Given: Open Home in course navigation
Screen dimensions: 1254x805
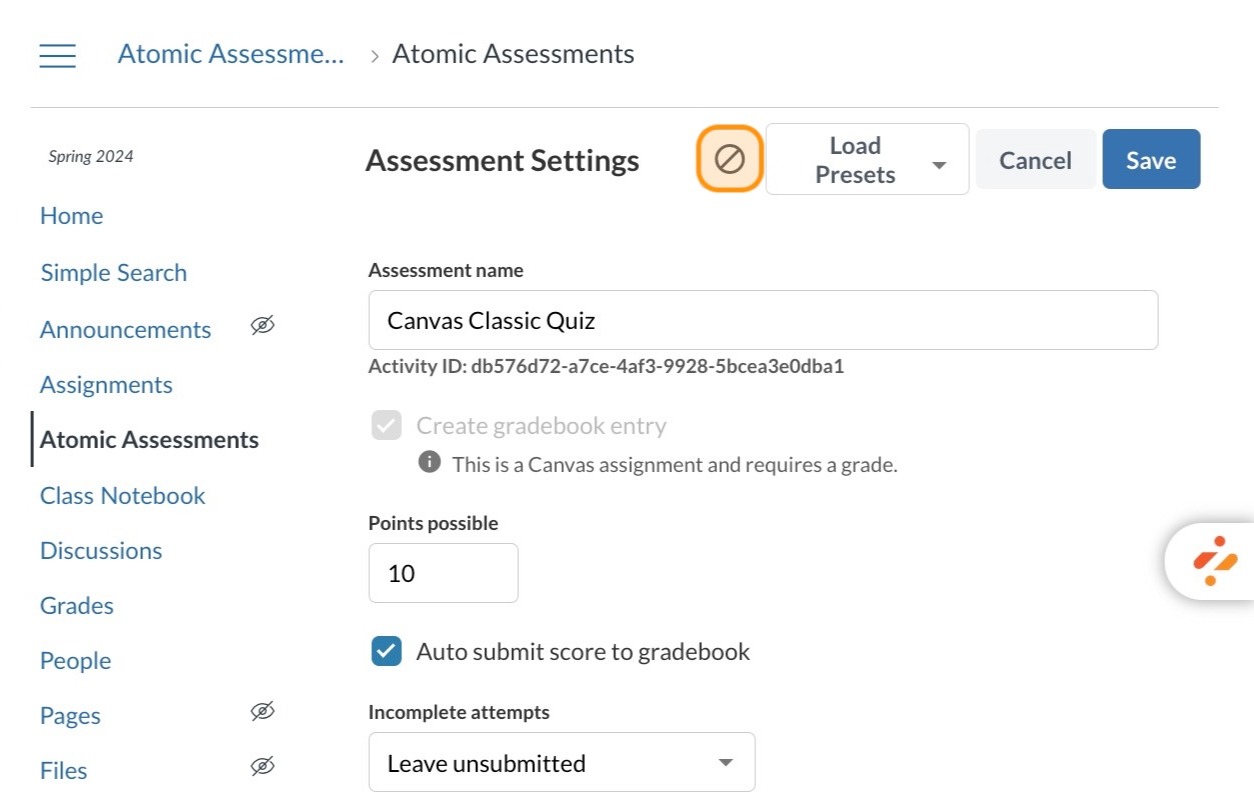Looking at the screenshot, I should click(x=71, y=216).
